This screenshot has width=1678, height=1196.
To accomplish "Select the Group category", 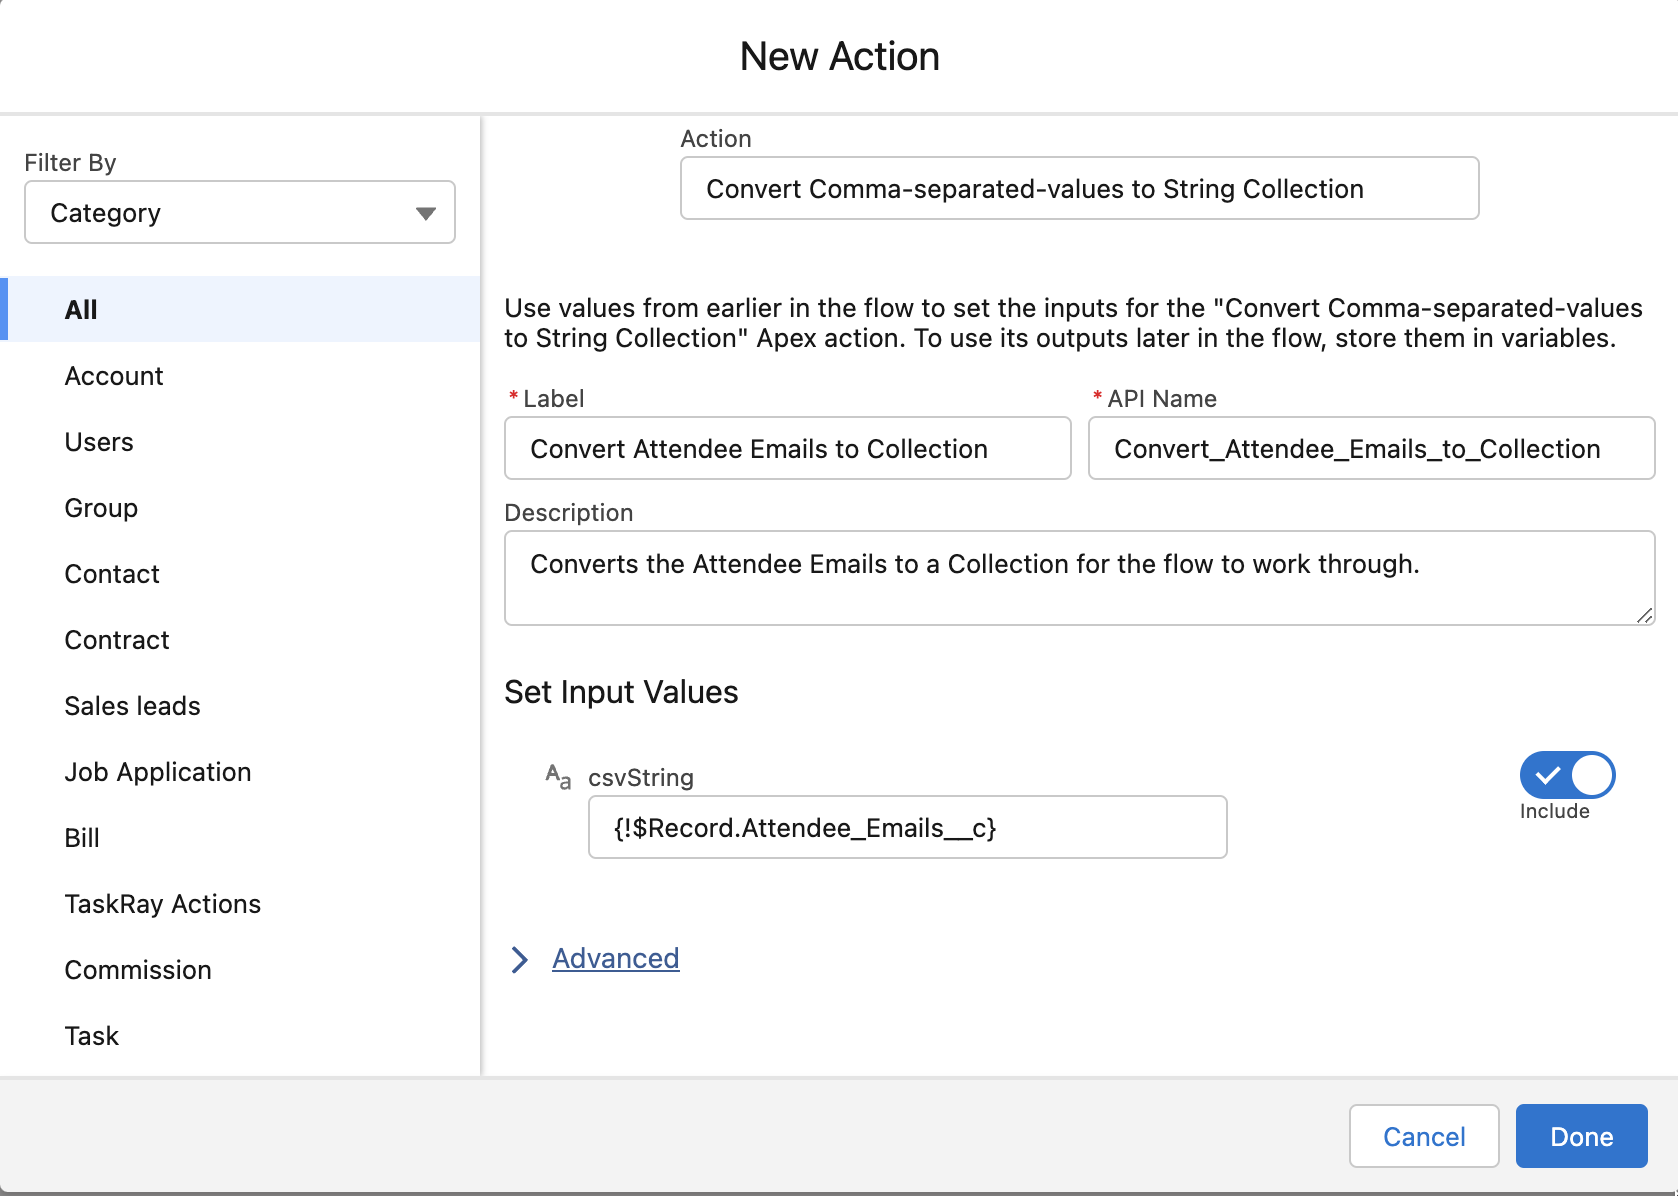I will point(101,507).
